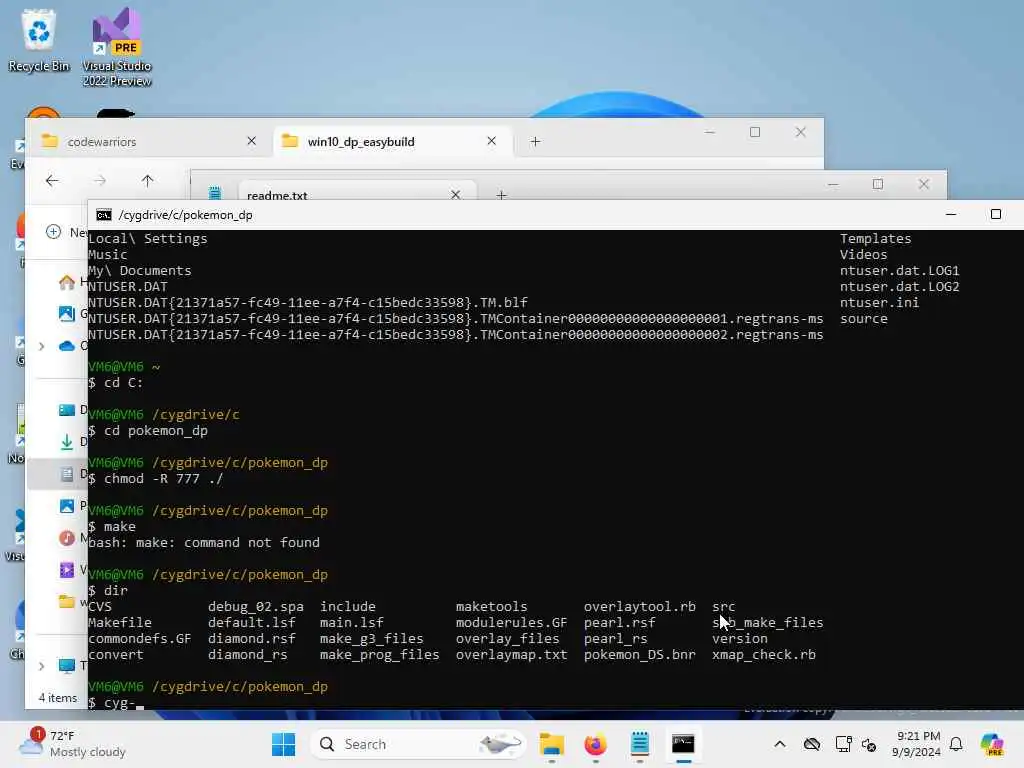Click 'Makefile' in the terminal listing
The image size is (1024, 768).
click(120, 622)
